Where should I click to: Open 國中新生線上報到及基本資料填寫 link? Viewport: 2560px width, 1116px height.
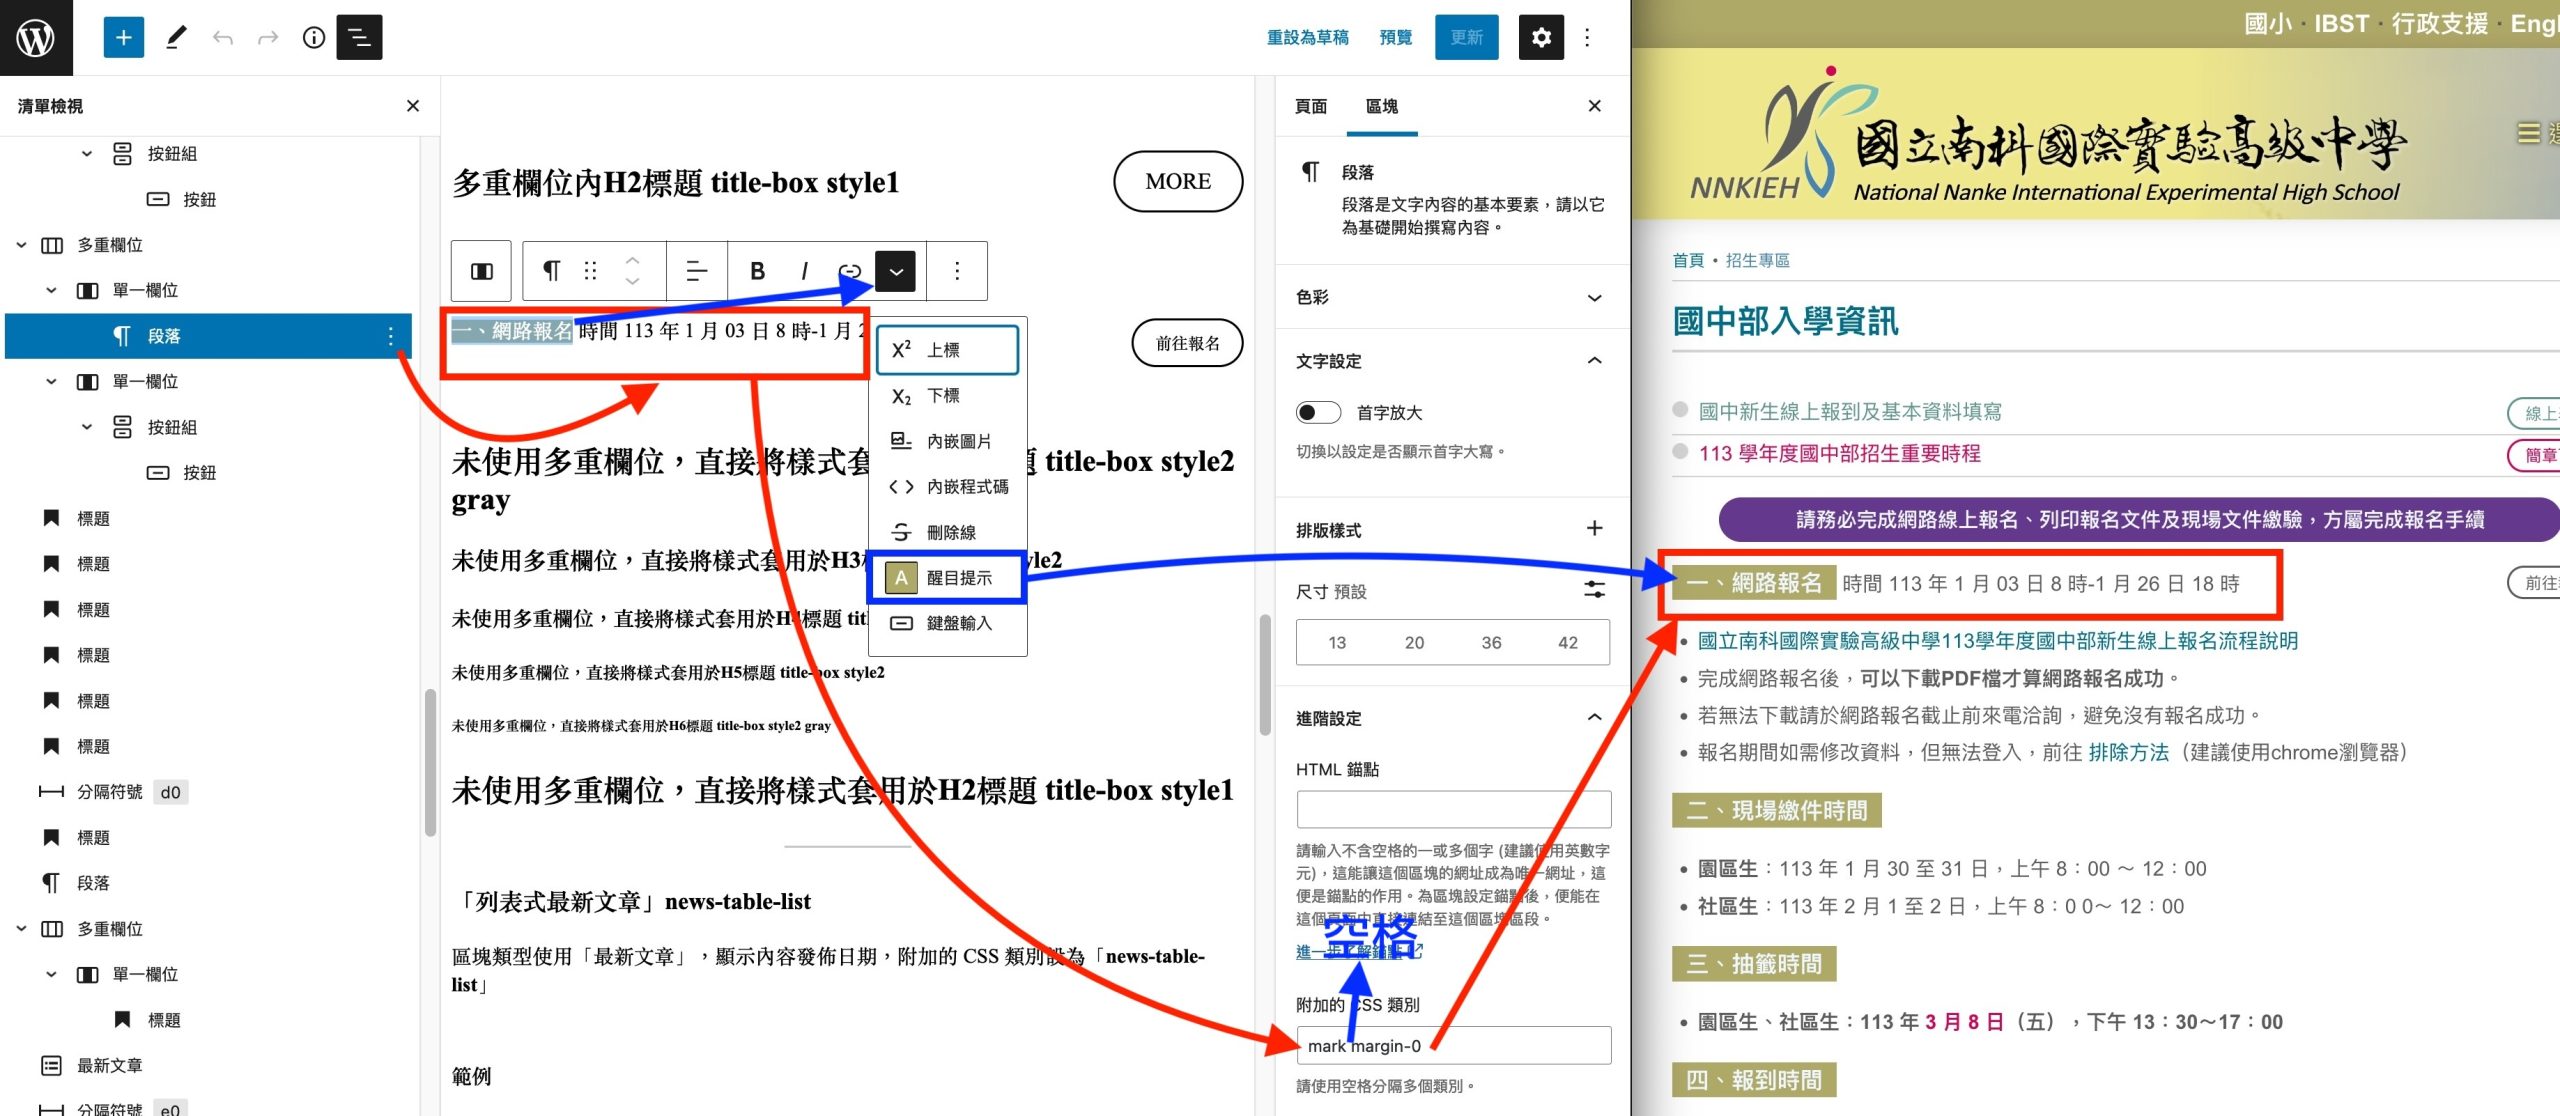[x=1849, y=411]
